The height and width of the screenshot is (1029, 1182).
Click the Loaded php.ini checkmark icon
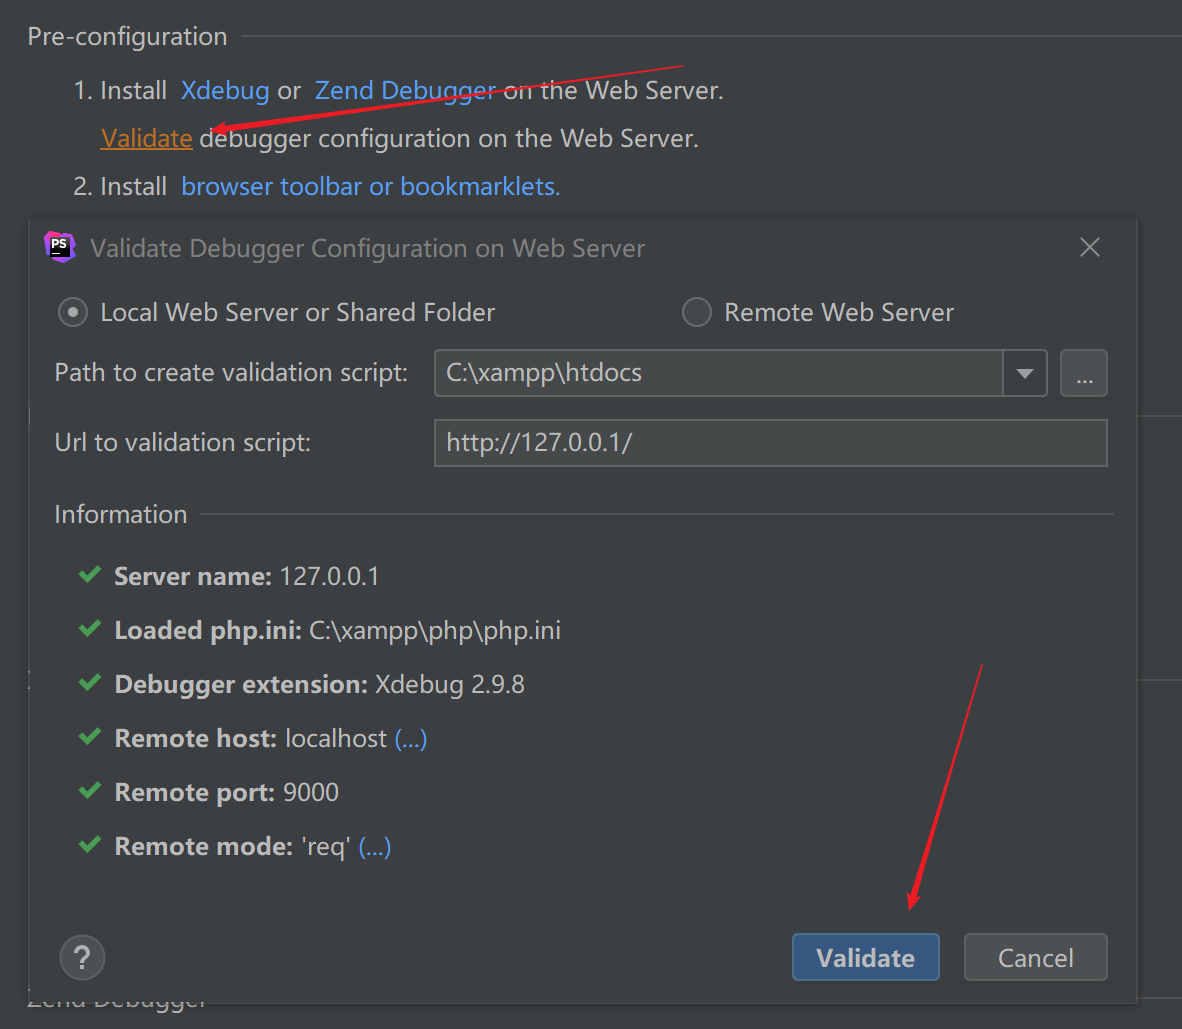(x=90, y=629)
